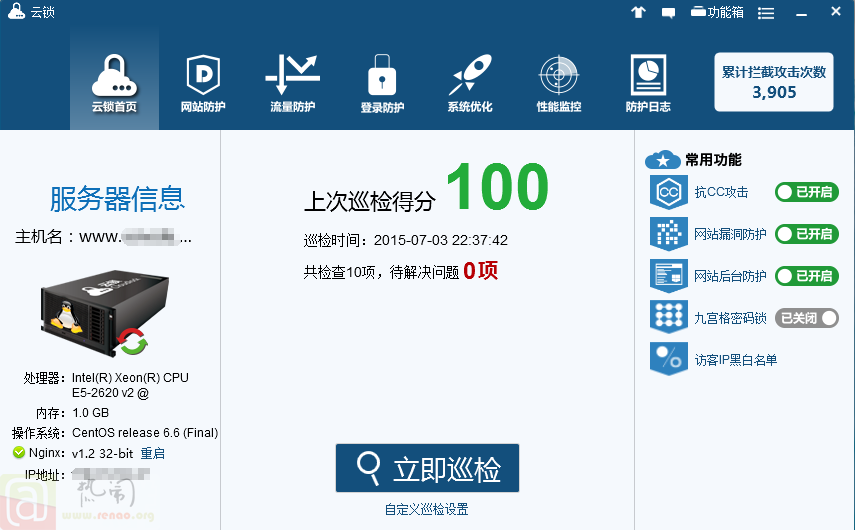Open 抗CC攻击 settings label
The width and height of the screenshot is (855, 530).
click(x=721, y=192)
